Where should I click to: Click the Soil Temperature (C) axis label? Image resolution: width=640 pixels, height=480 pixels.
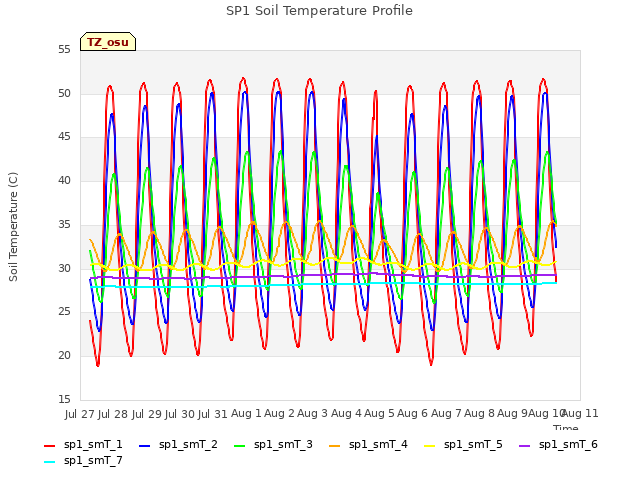point(13,227)
